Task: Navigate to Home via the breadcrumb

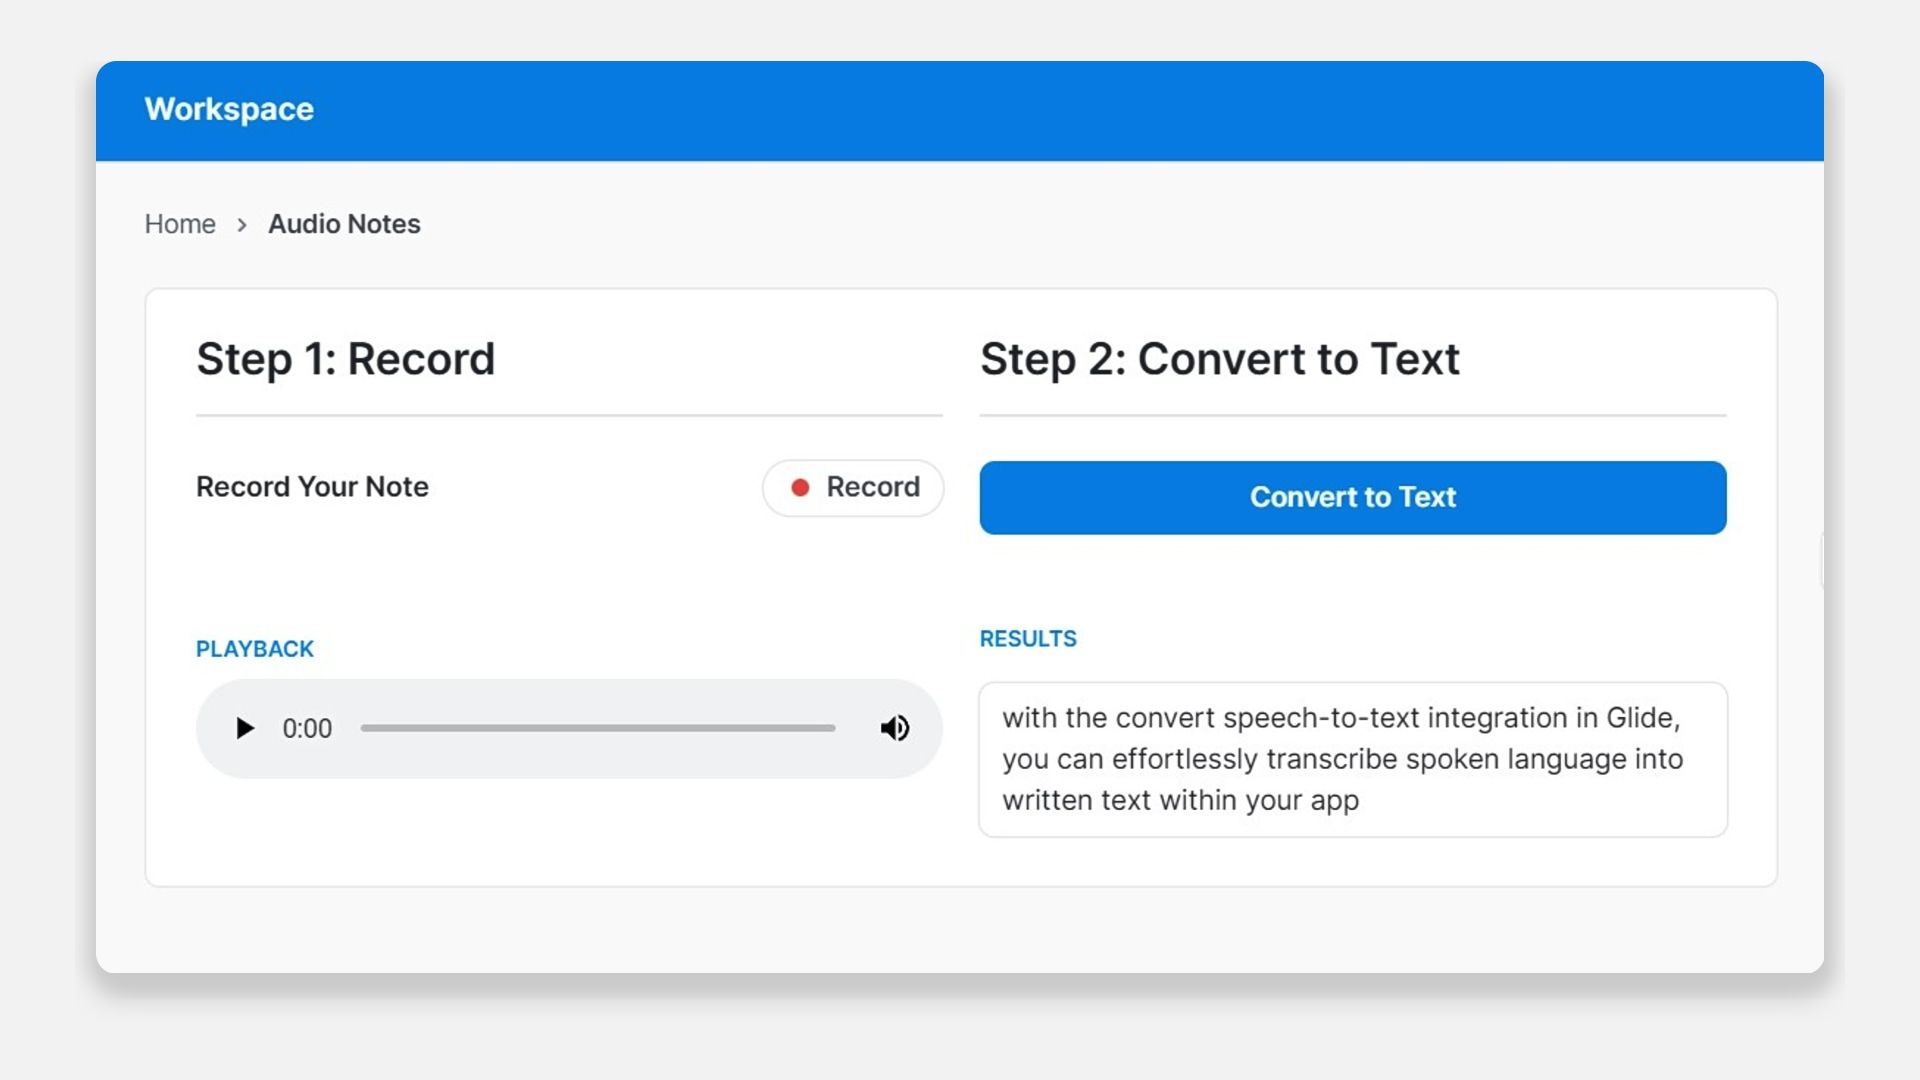Action: click(x=180, y=224)
